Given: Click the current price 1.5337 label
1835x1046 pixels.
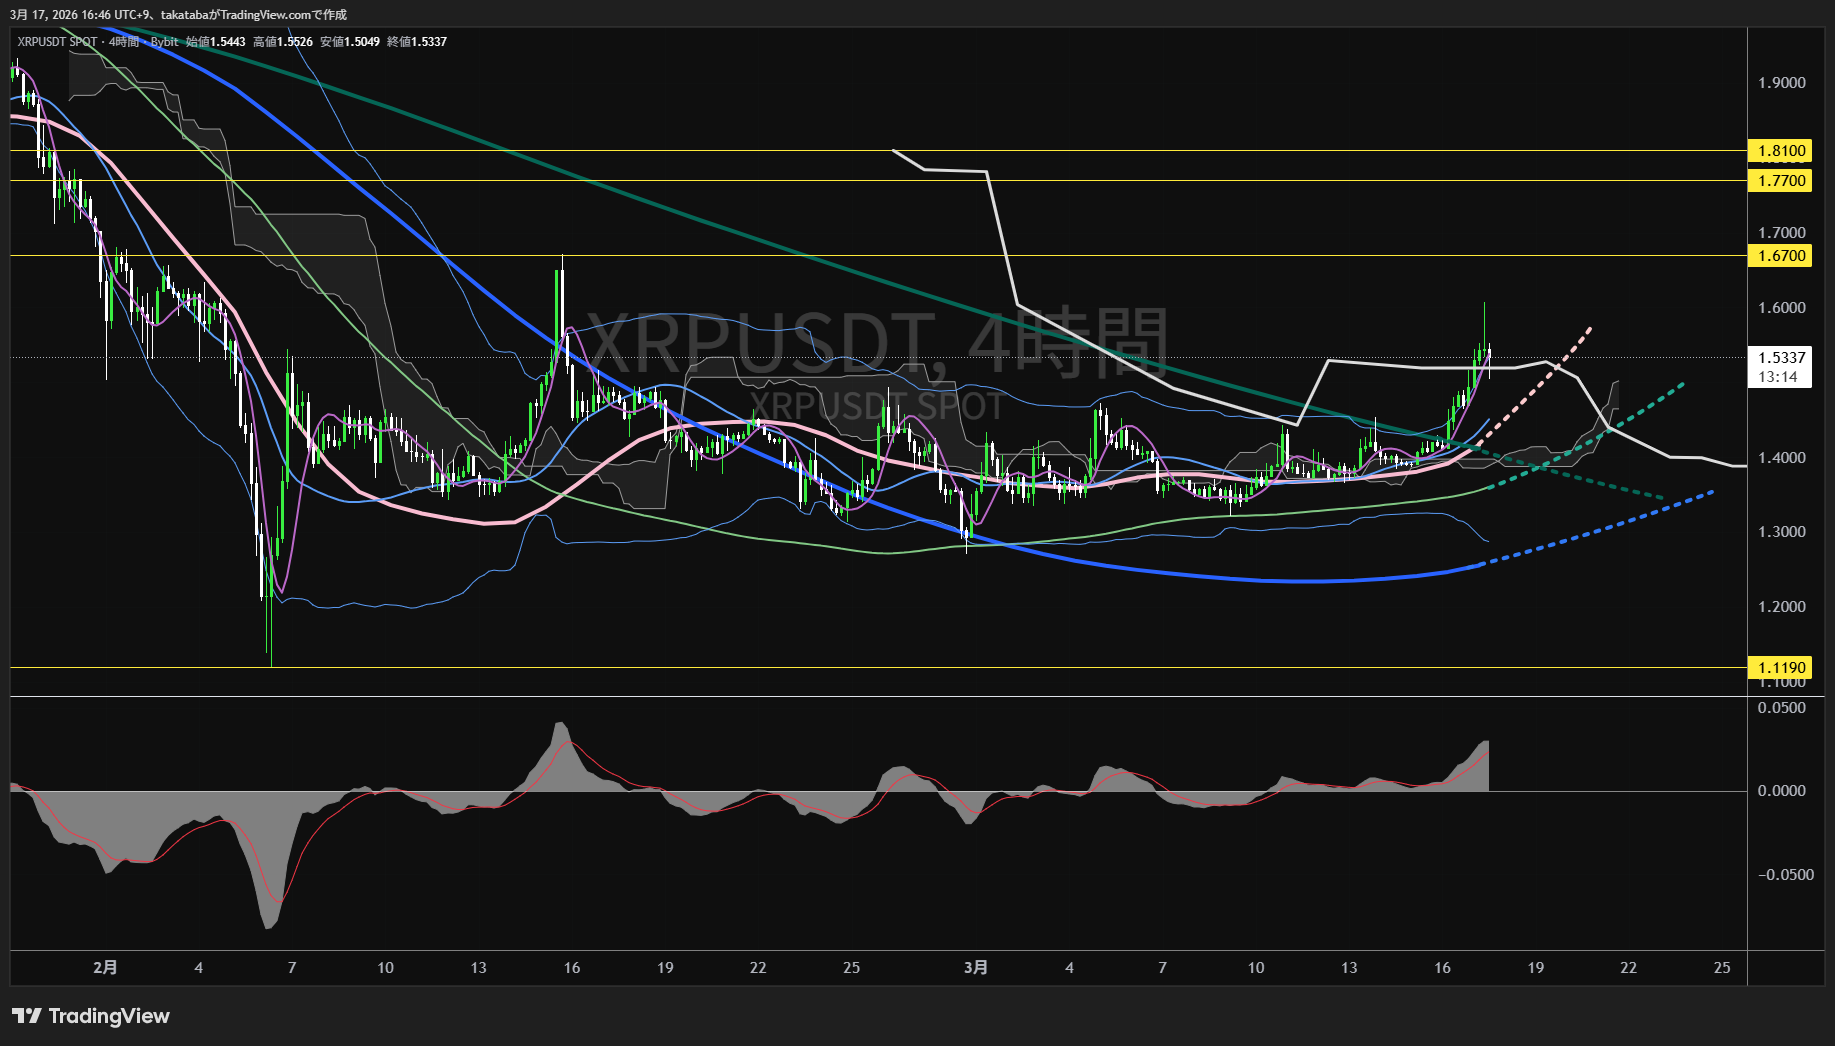Looking at the screenshot, I should click(x=1781, y=358).
